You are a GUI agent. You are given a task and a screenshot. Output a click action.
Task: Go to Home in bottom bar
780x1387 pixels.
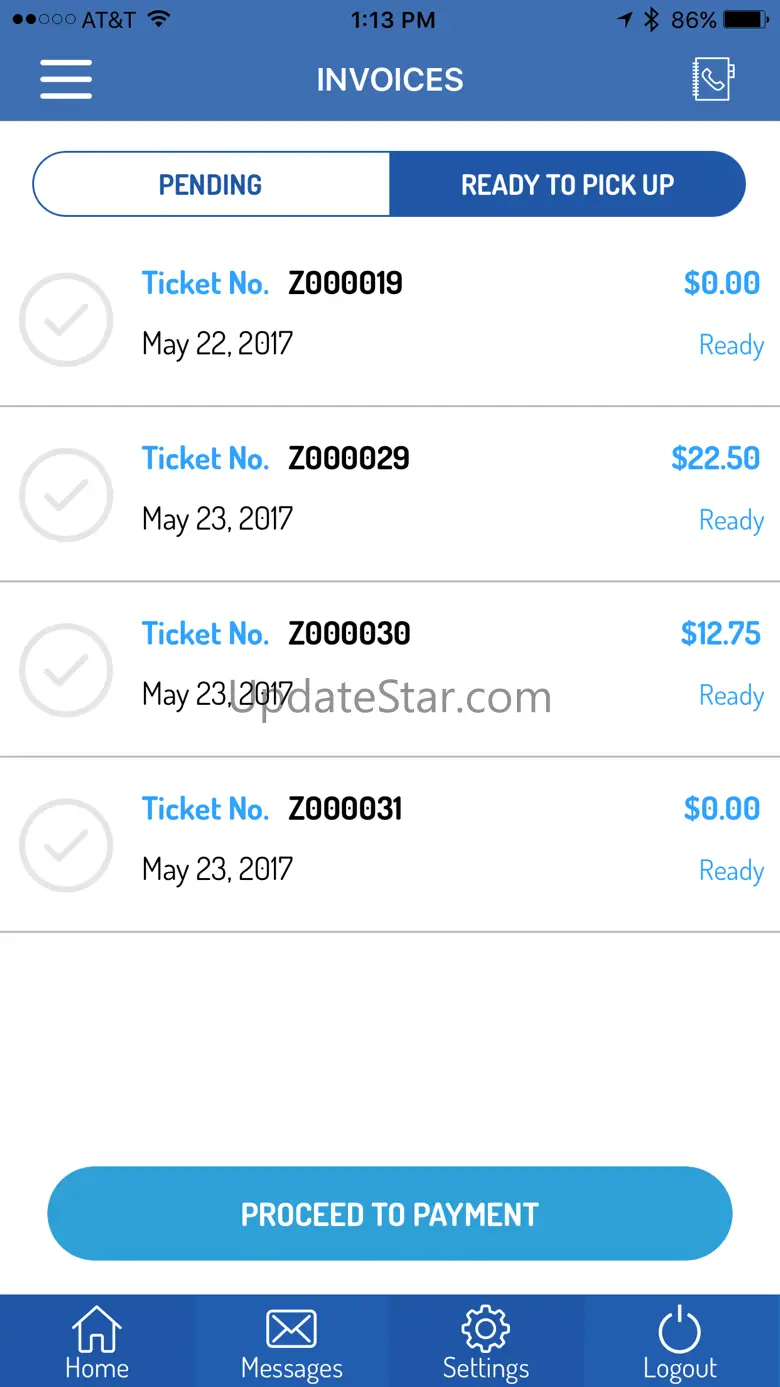[x=97, y=1342]
